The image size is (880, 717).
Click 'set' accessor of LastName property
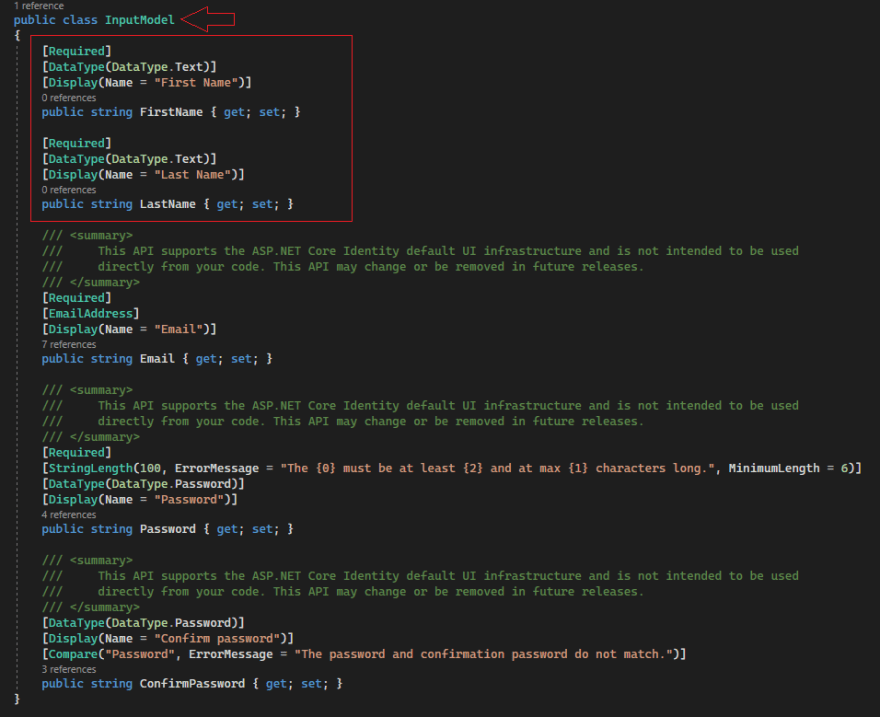[x=262, y=204]
